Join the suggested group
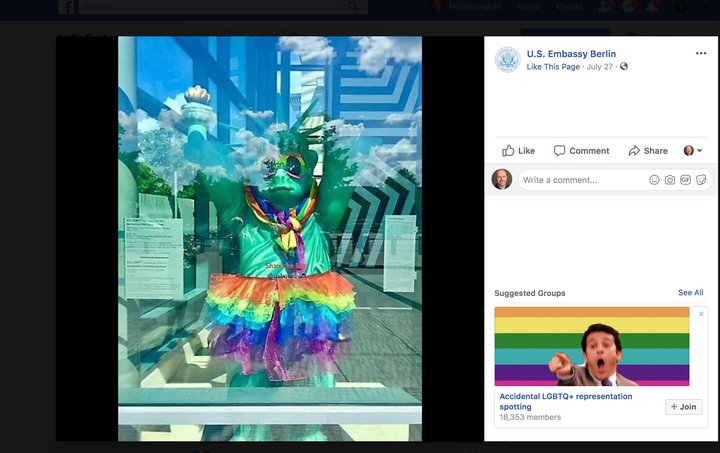This screenshot has width=720, height=453. tap(684, 407)
